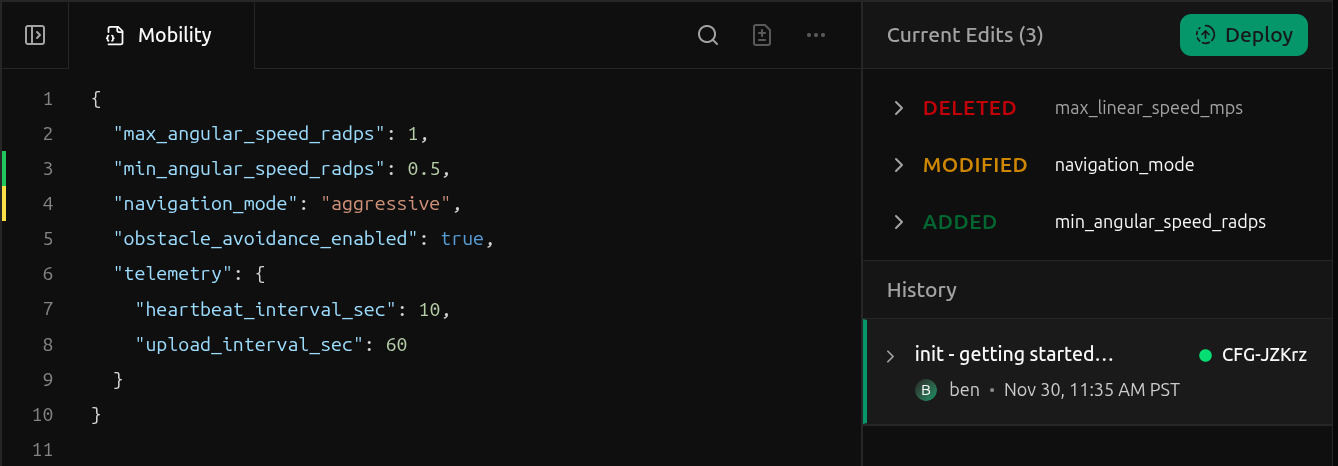Click the yellow modified marker on line 4
This screenshot has width=1338, height=466.
click(4, 204)
